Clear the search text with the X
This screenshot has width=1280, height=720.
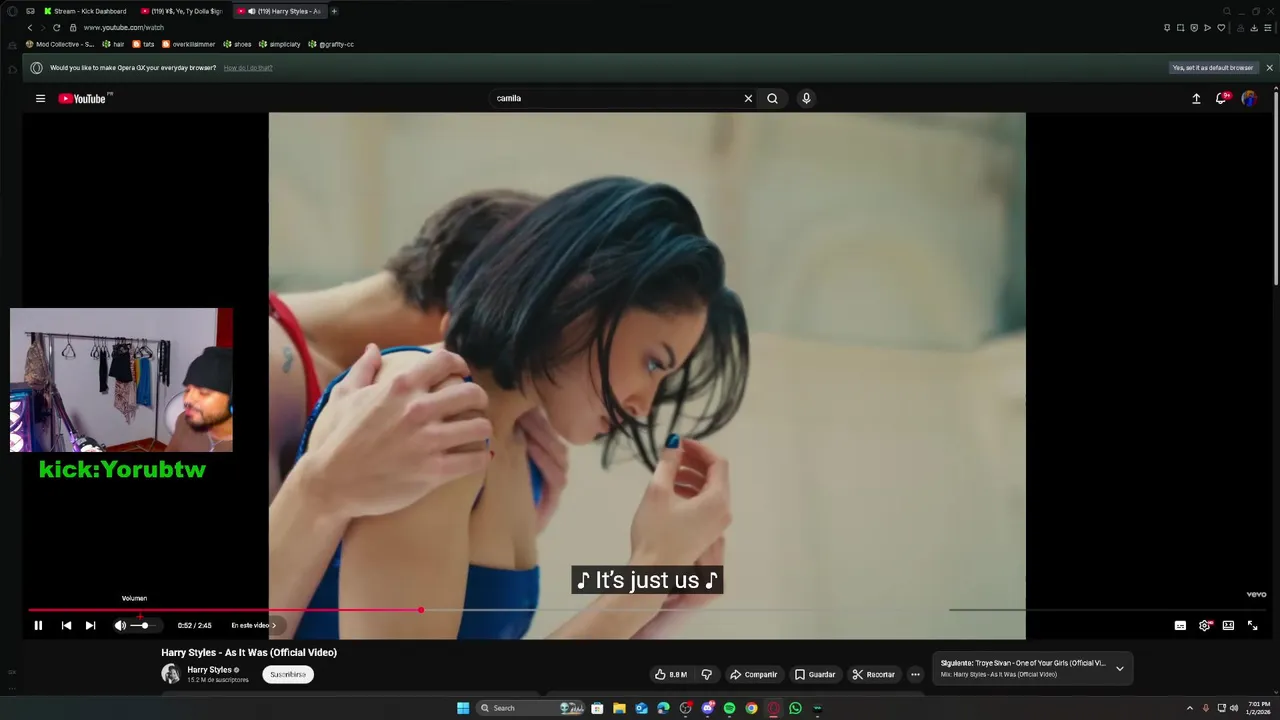point(748,98)
